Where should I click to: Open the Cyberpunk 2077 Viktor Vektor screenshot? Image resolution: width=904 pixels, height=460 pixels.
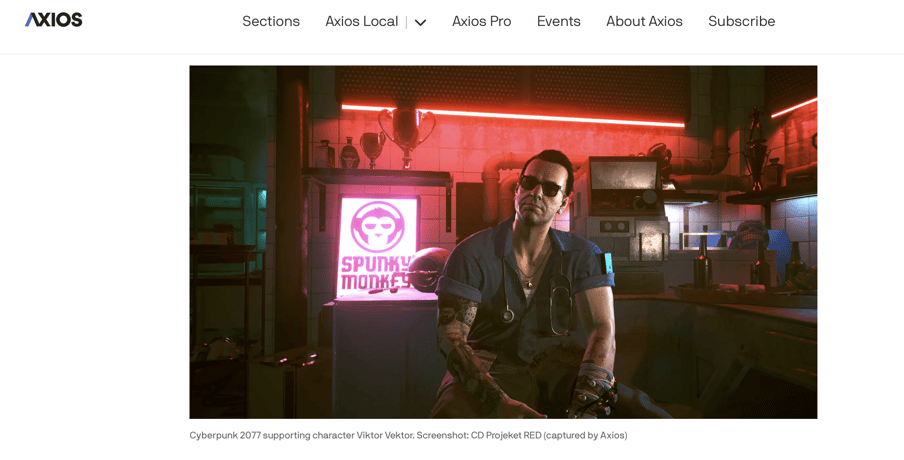(503, 242)
